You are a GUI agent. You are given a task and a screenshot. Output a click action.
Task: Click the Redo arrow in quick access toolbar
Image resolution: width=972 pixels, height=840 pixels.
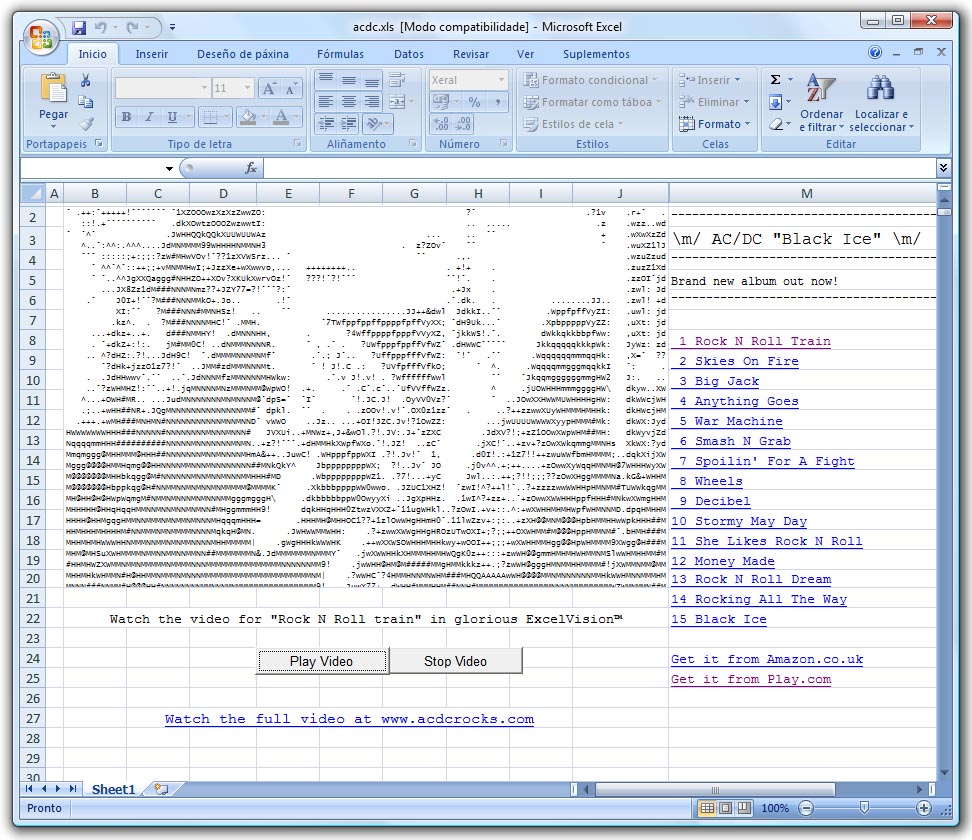pyautogui.click(x=132, y=27)
